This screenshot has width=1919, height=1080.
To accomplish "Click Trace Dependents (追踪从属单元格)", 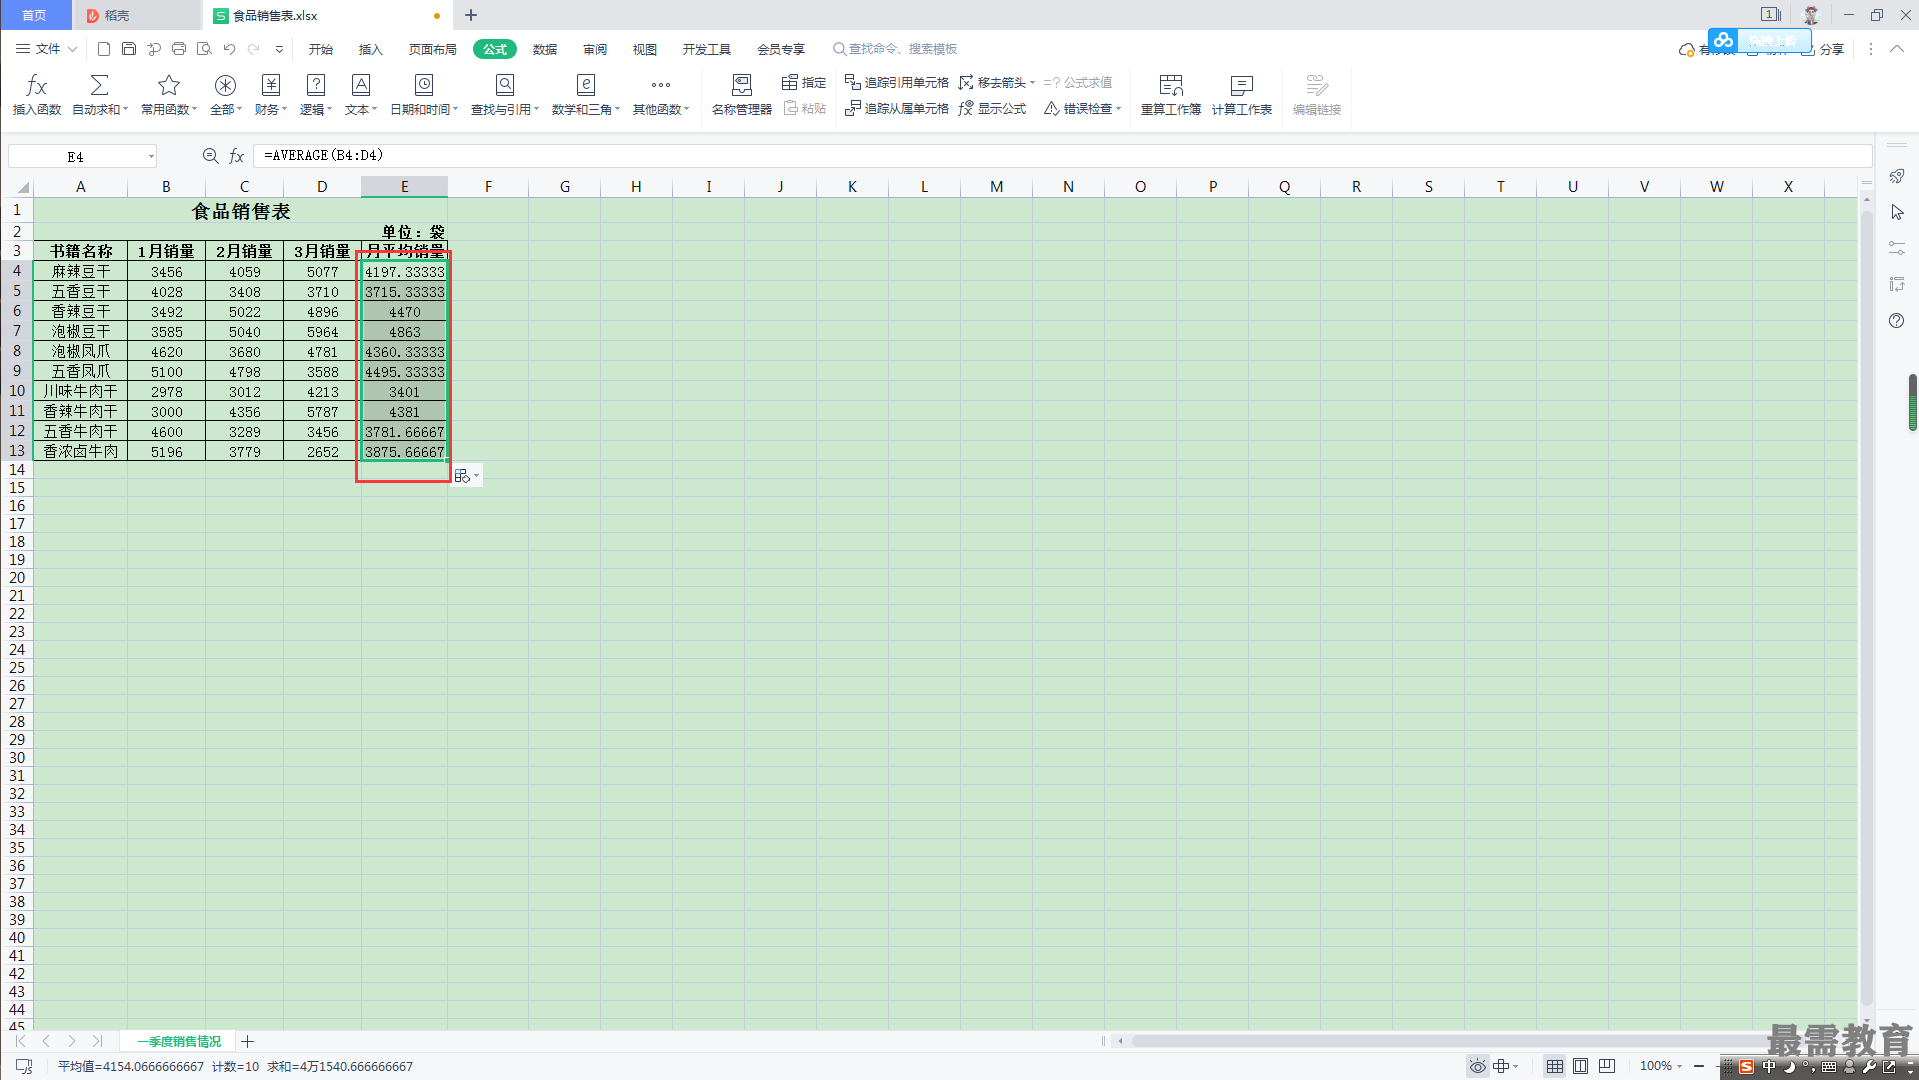I will click(897, 108).
